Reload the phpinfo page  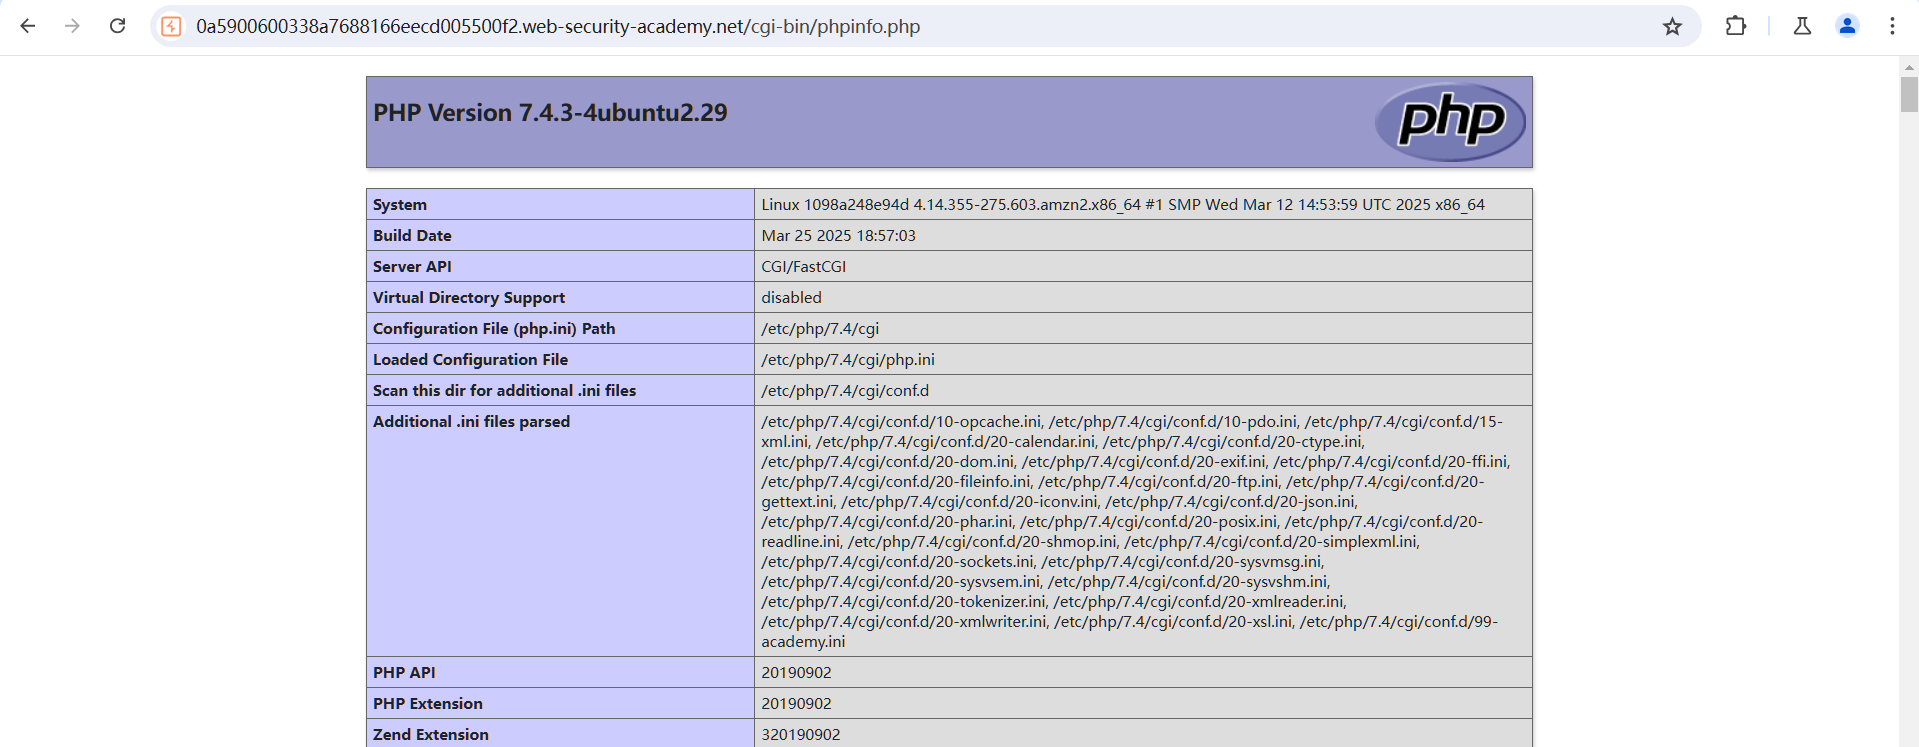coord(117,26)
